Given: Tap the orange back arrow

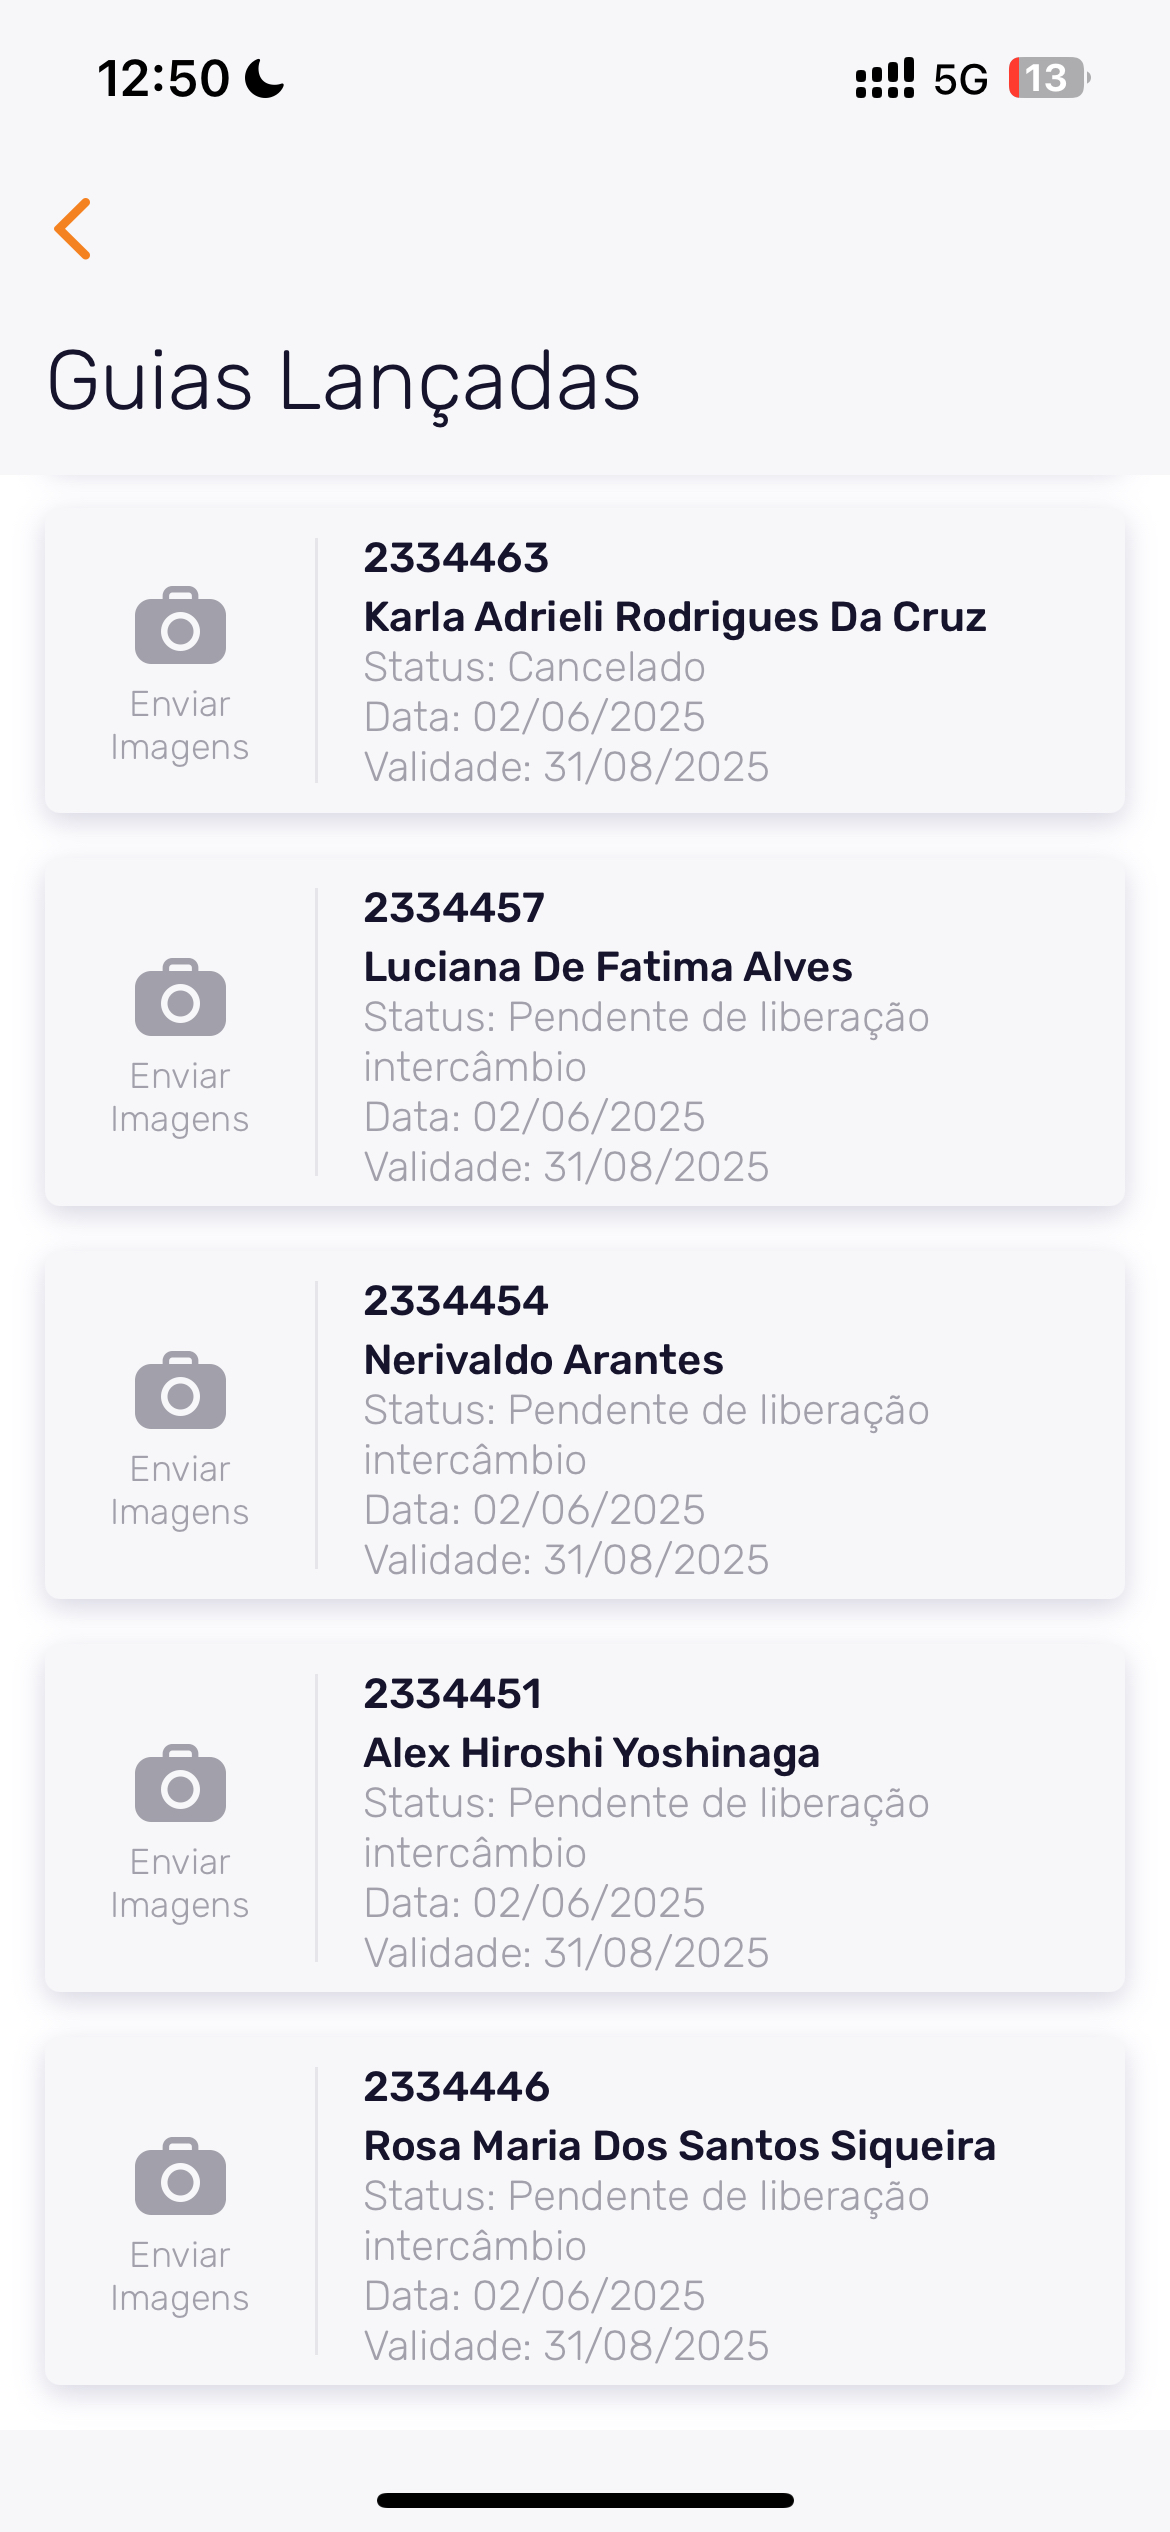Looking at the screenshot, I should [73, 229].
